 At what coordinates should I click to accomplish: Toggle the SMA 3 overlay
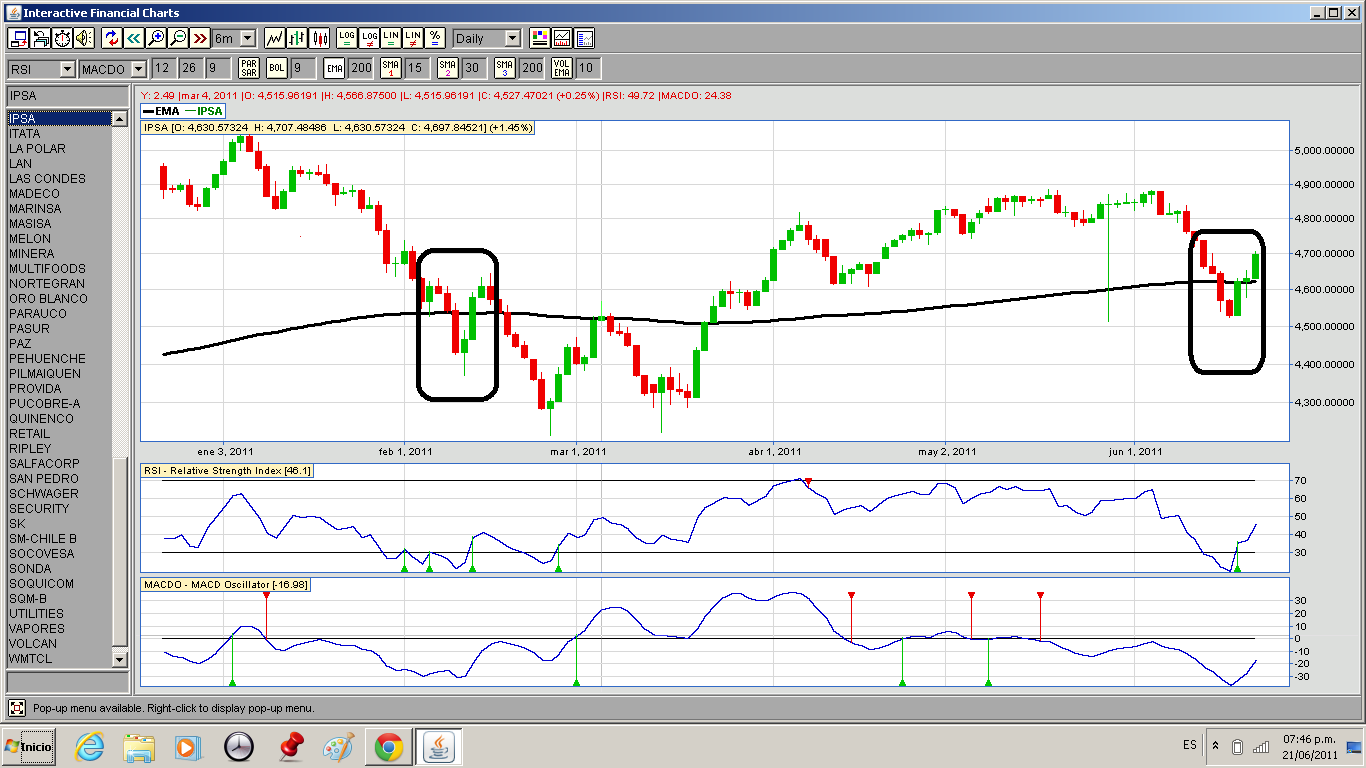(505, 68)
